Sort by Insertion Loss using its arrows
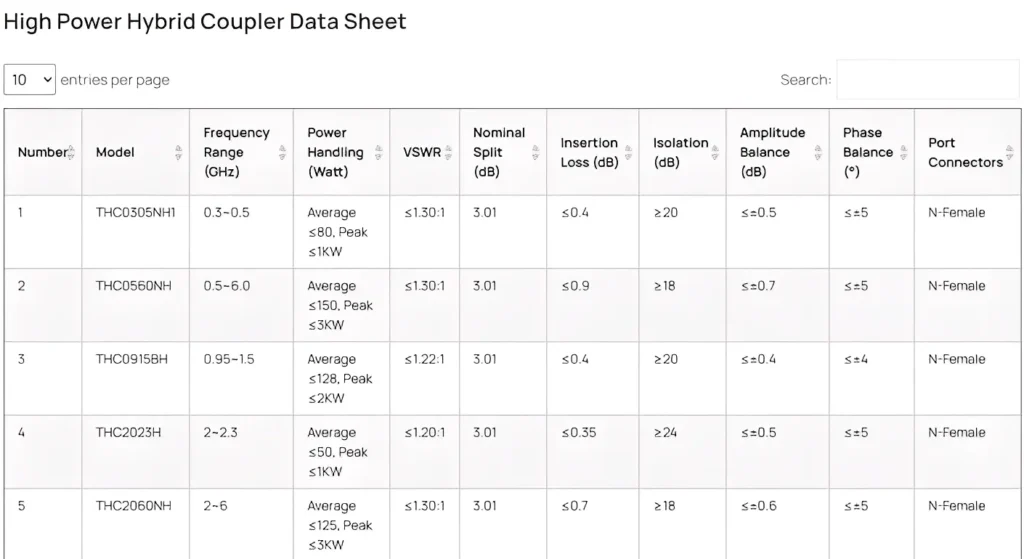1024x559 pixels. [628, 152]
